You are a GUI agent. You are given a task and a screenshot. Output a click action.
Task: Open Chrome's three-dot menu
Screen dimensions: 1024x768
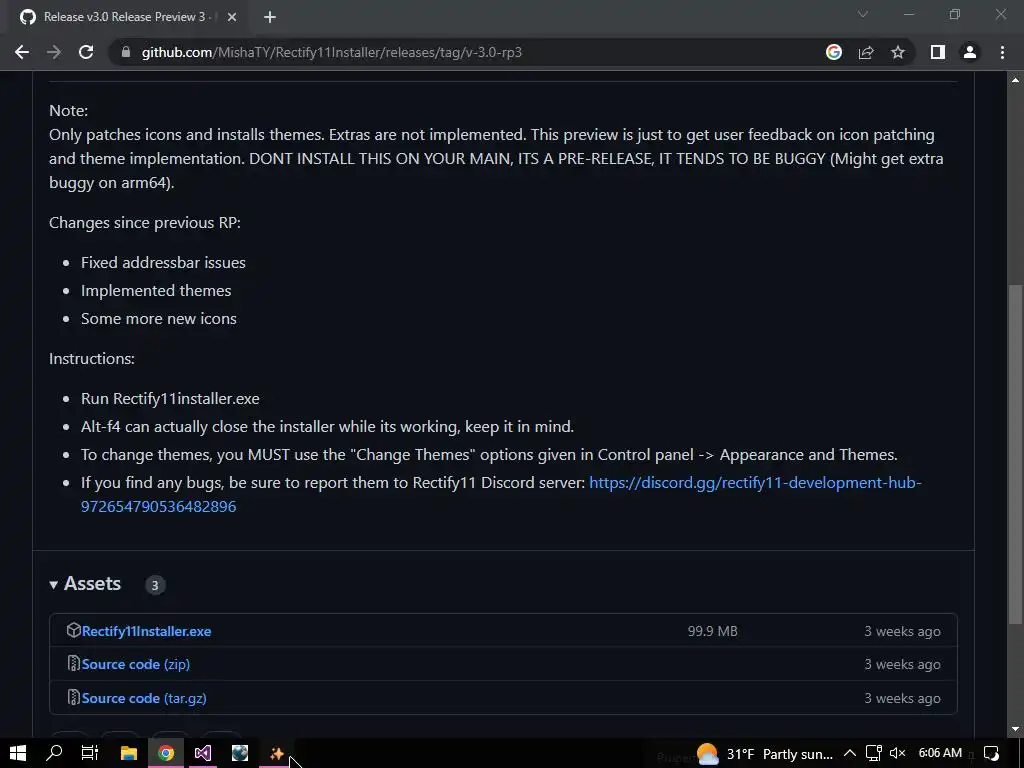click(1002, 52)
